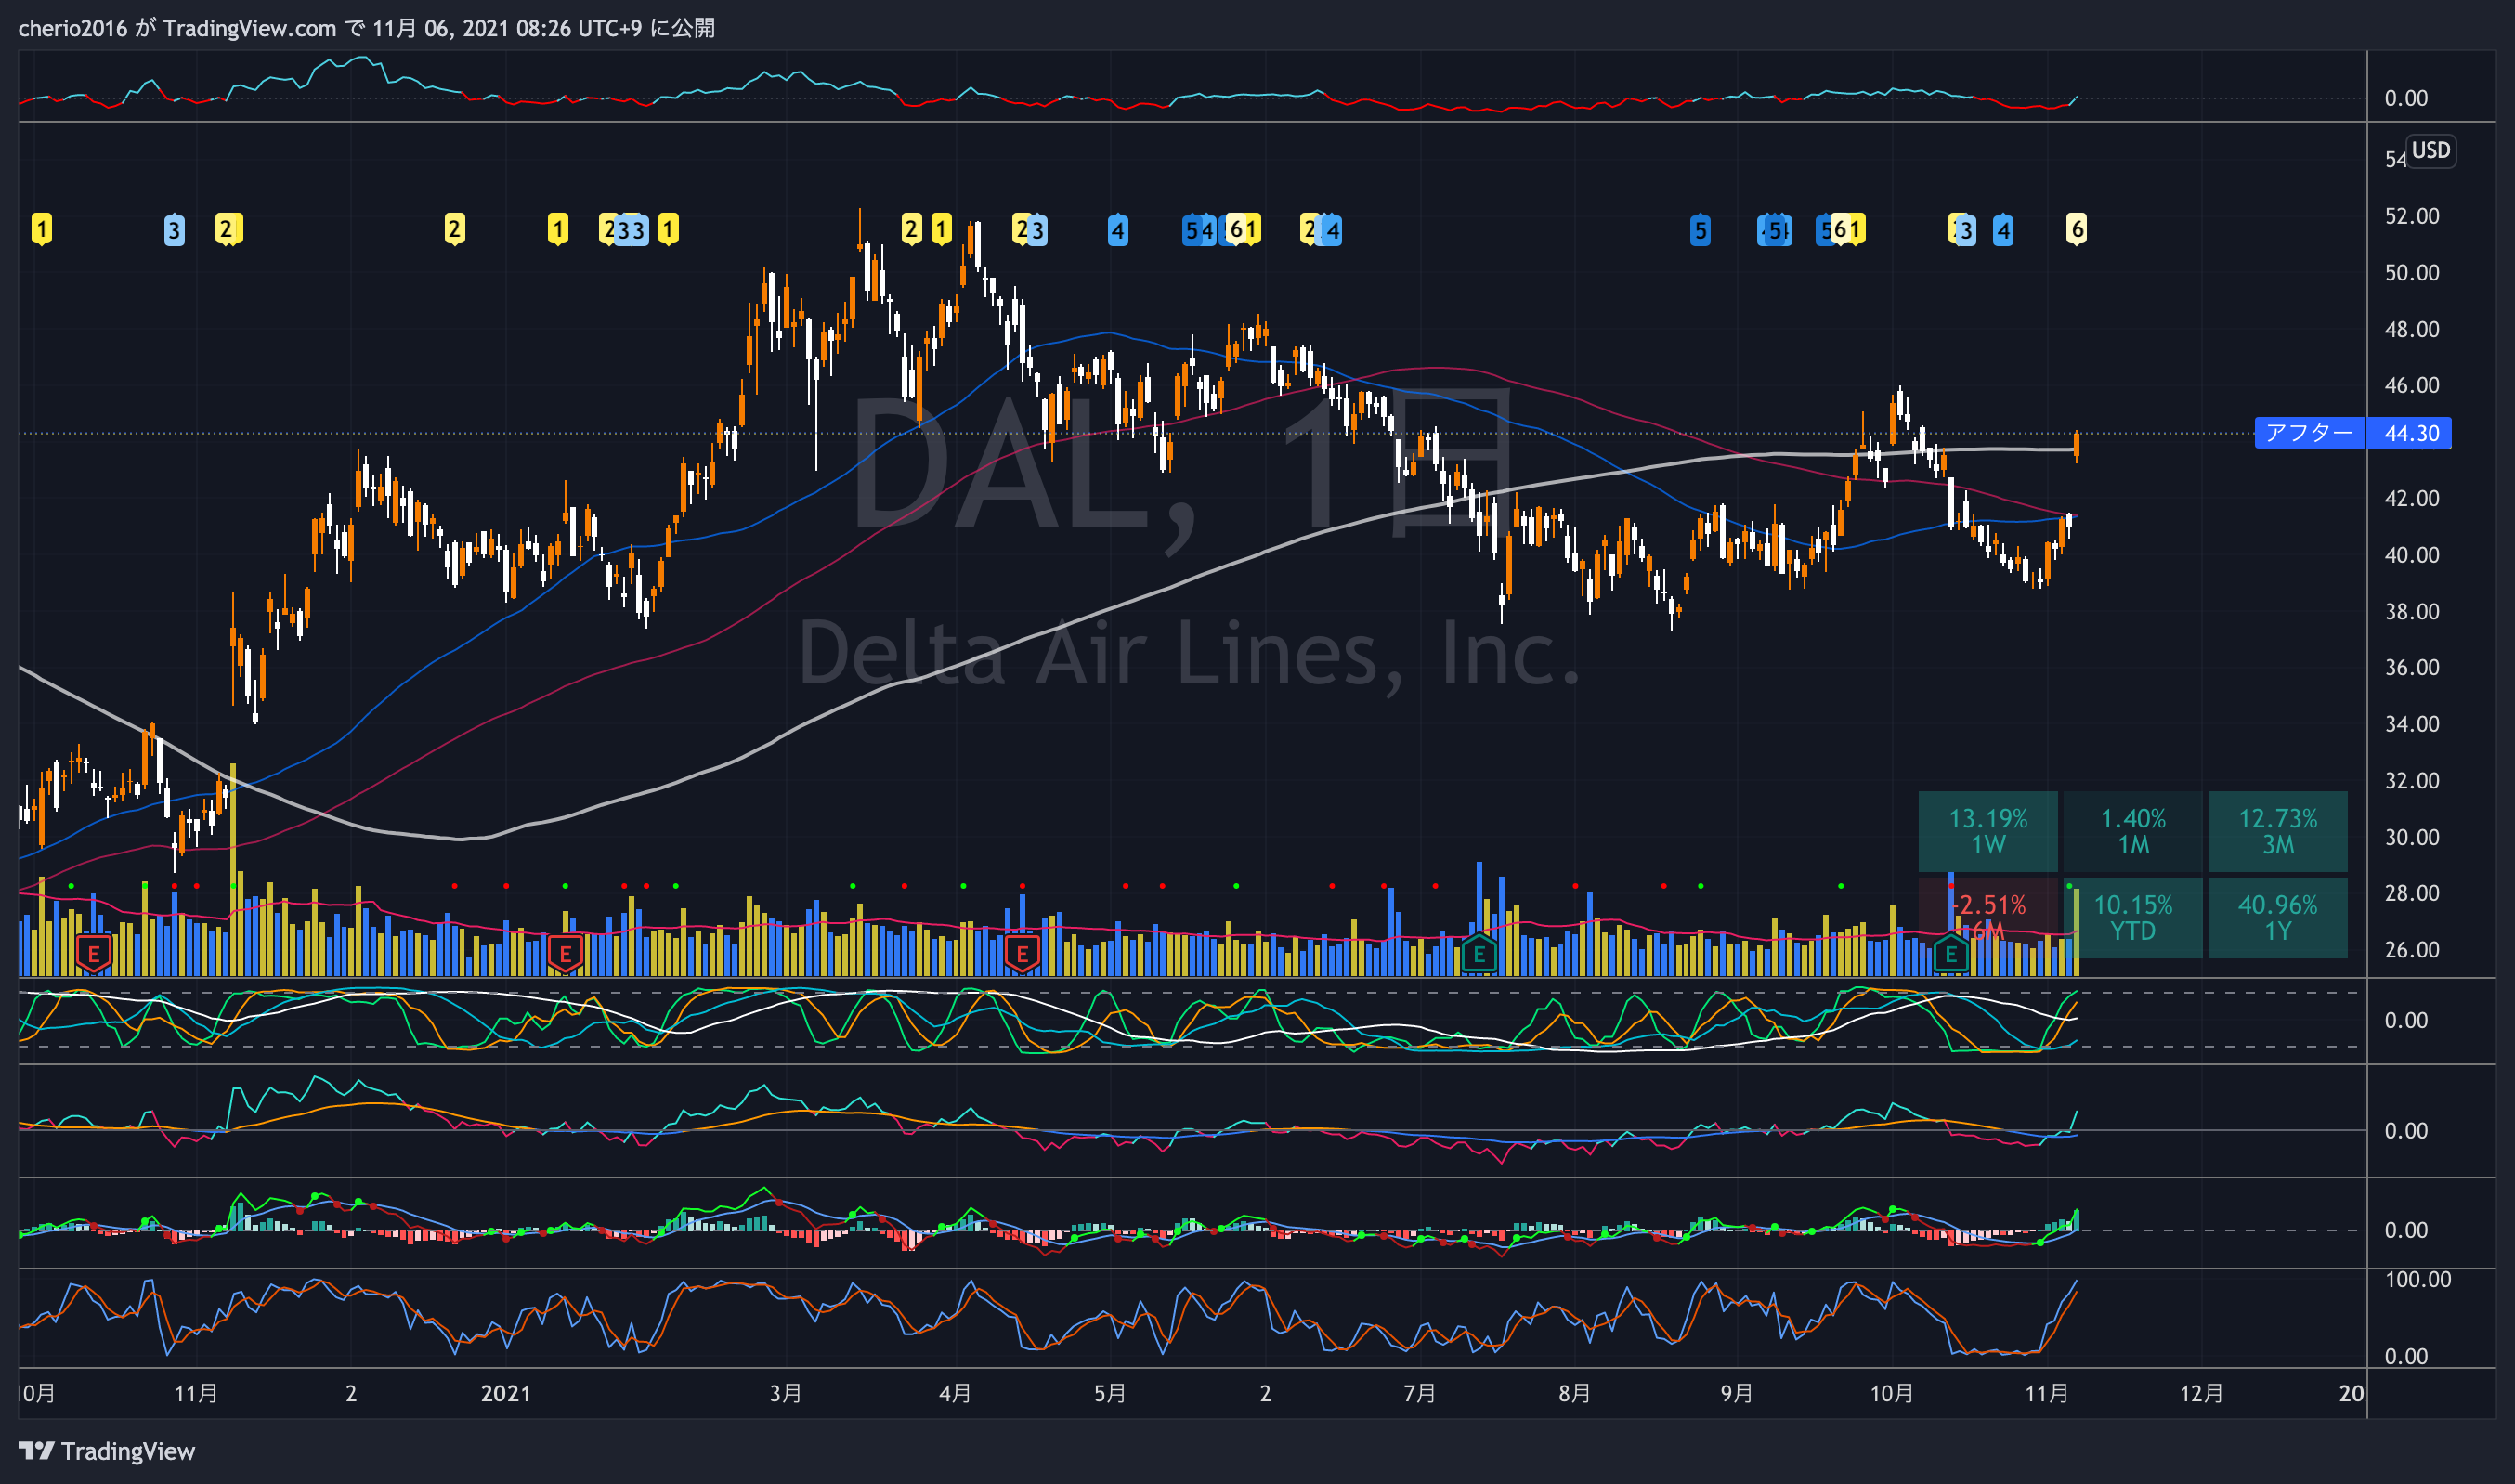The image size is (2515, 1484).
Task: Open the USD currency selector
Action: point(2430,151)
